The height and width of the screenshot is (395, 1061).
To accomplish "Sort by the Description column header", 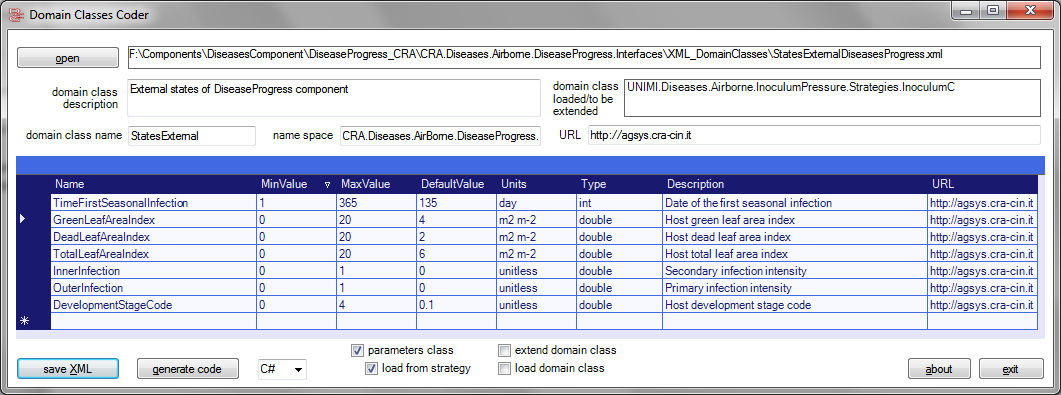I will [x=794, y=184].
